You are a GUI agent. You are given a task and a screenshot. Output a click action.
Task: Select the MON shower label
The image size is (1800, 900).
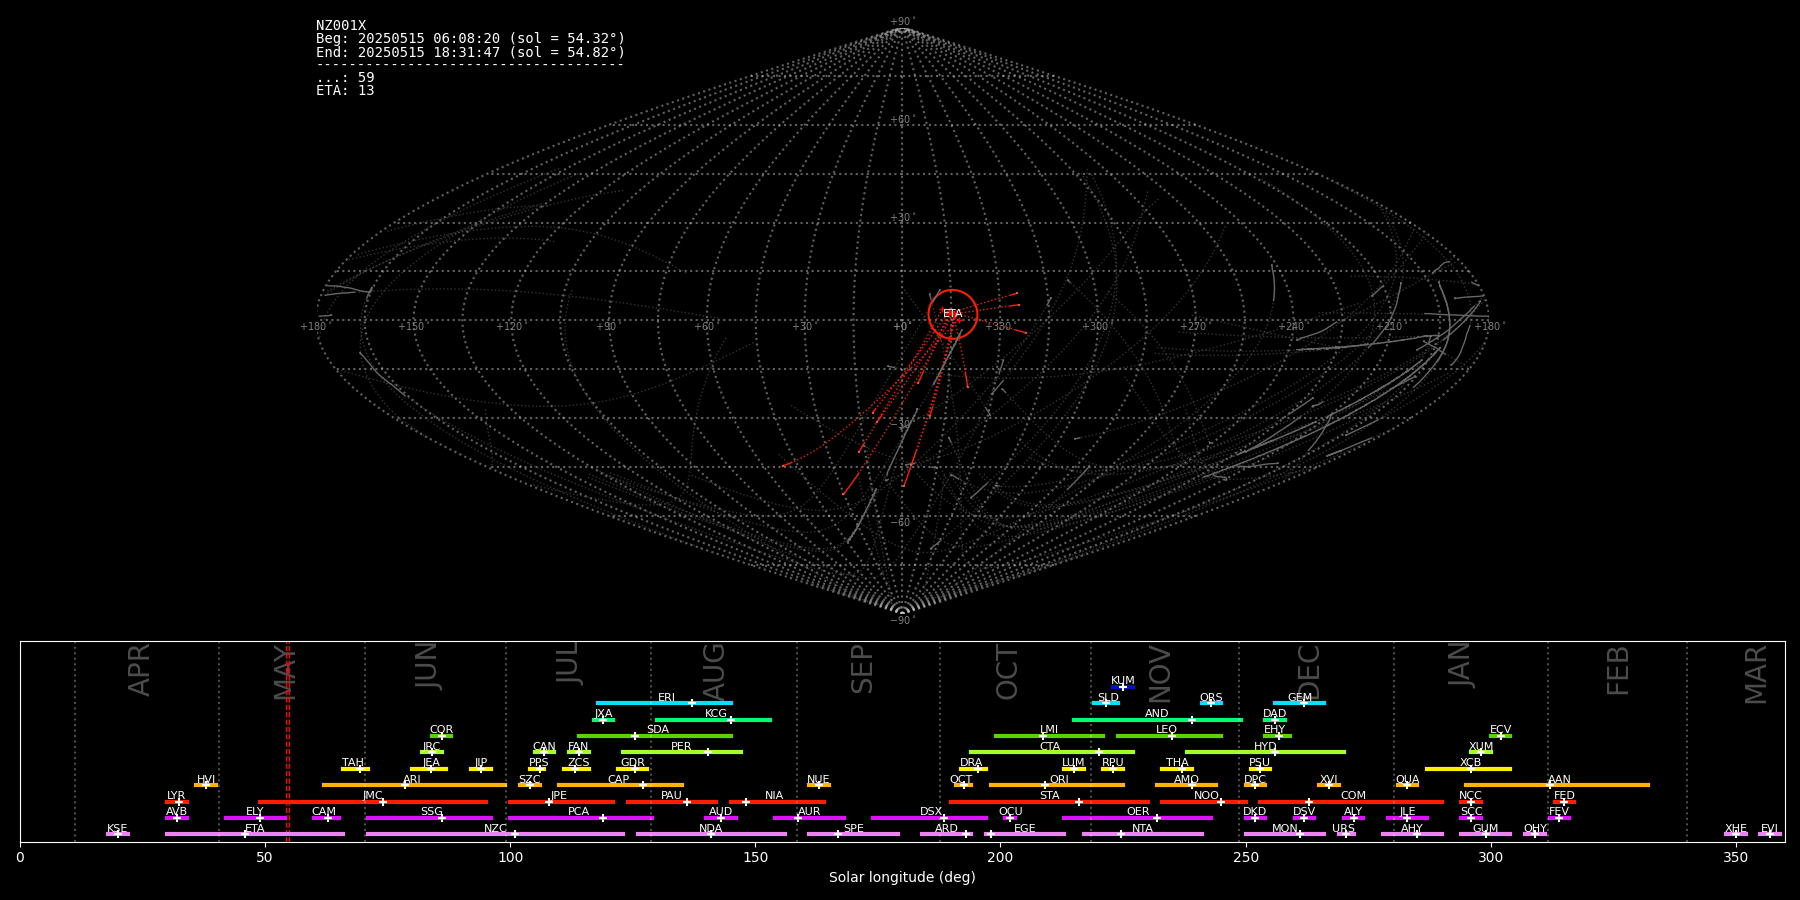pos(1284,829)
